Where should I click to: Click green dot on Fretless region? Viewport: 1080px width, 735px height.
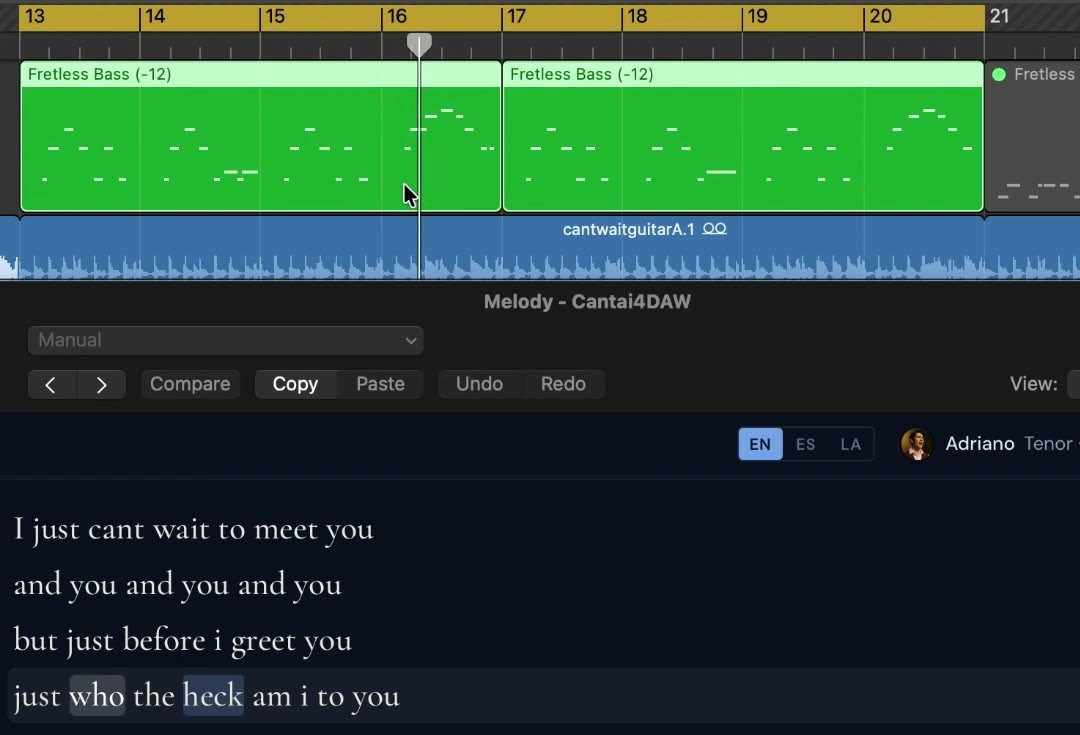pos(999,74)
